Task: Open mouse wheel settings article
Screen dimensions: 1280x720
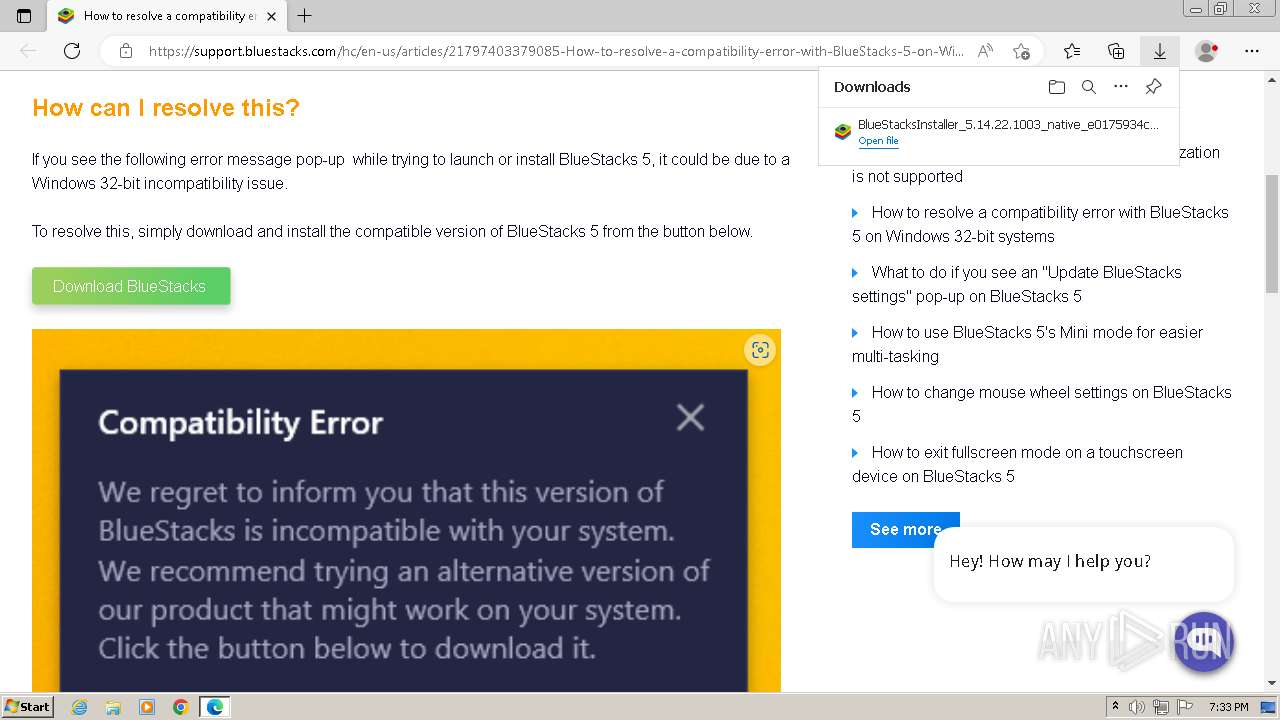Action: tap(1041, 404)
